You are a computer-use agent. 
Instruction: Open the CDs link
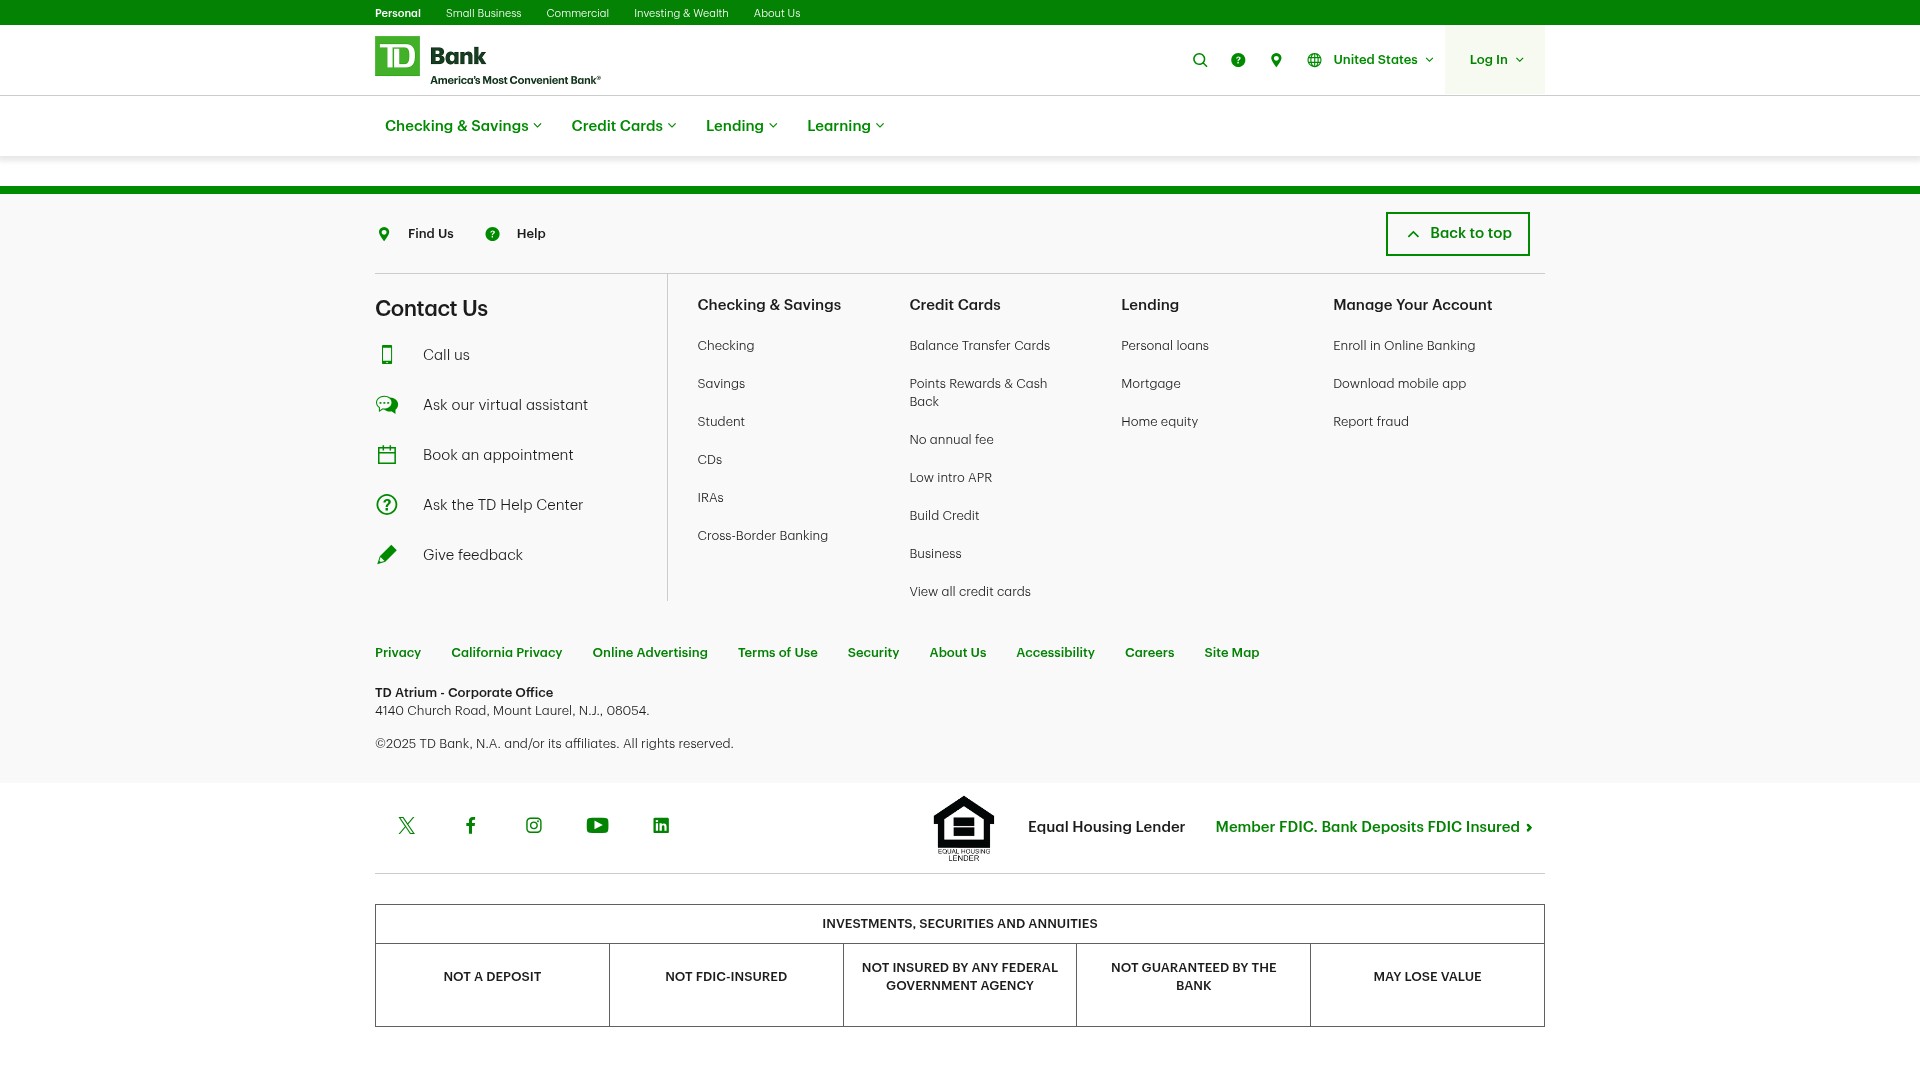[x=710, y=460]
